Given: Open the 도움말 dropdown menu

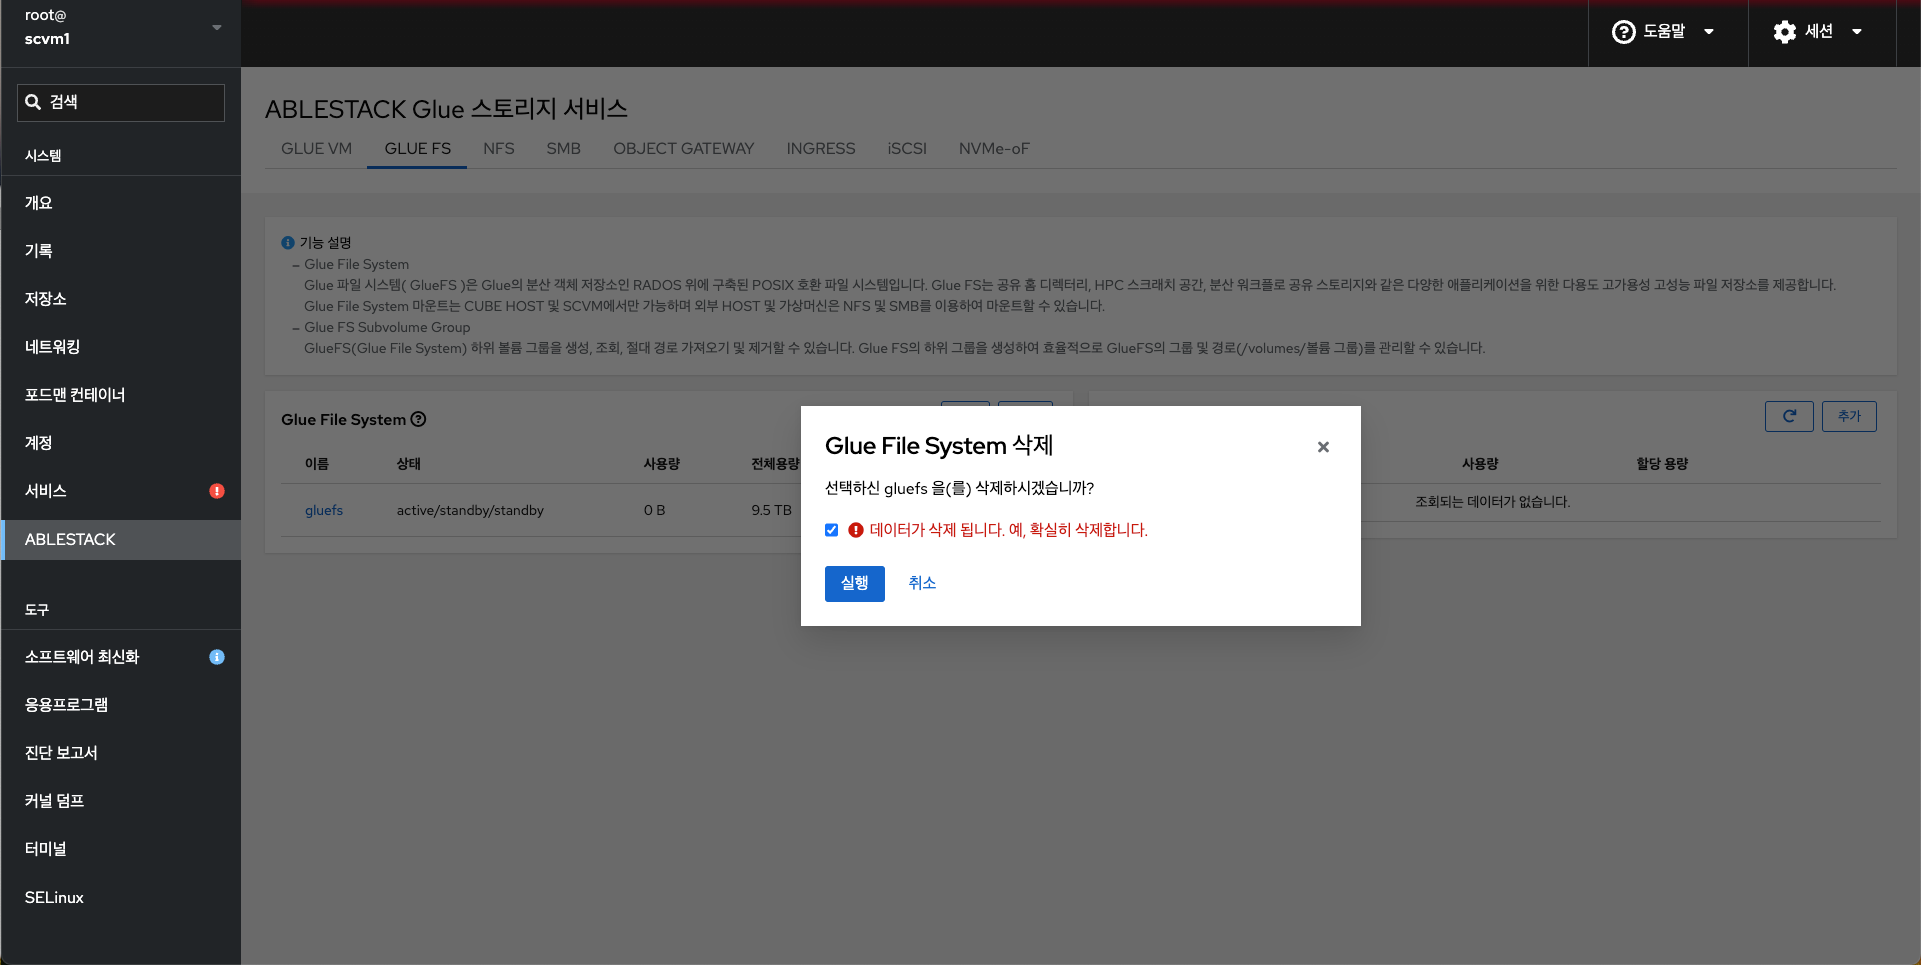Looking at the screenshot, I should [1664, 32].
